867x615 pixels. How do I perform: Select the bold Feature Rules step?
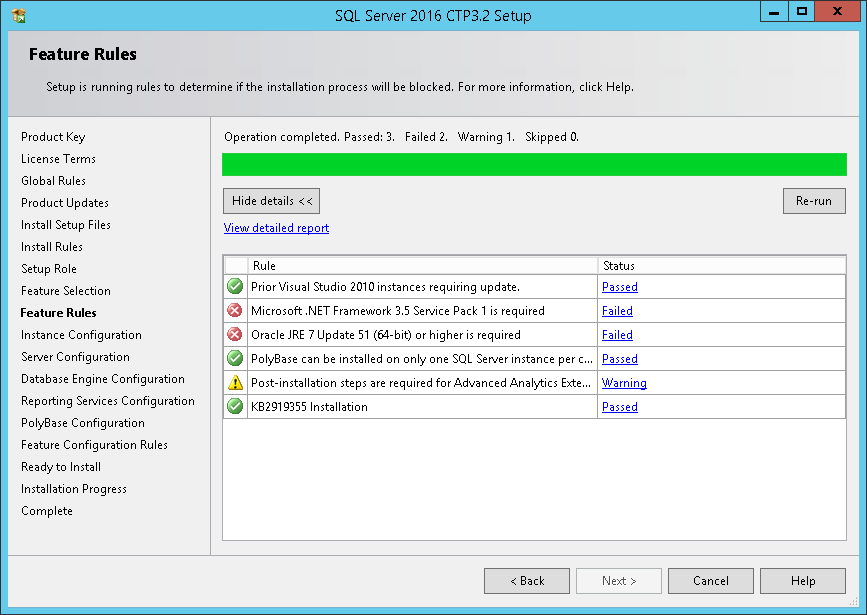[x=58, y=313]
